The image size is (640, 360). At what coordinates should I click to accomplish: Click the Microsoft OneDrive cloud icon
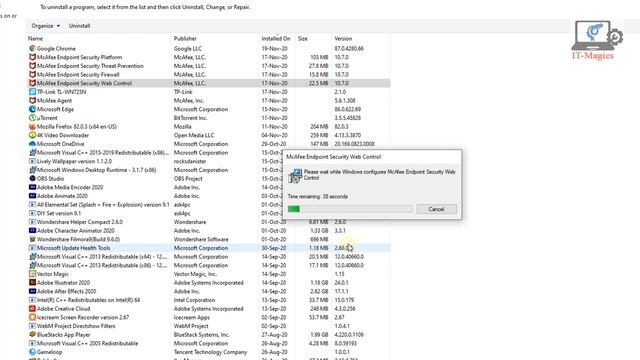(32, 144)
